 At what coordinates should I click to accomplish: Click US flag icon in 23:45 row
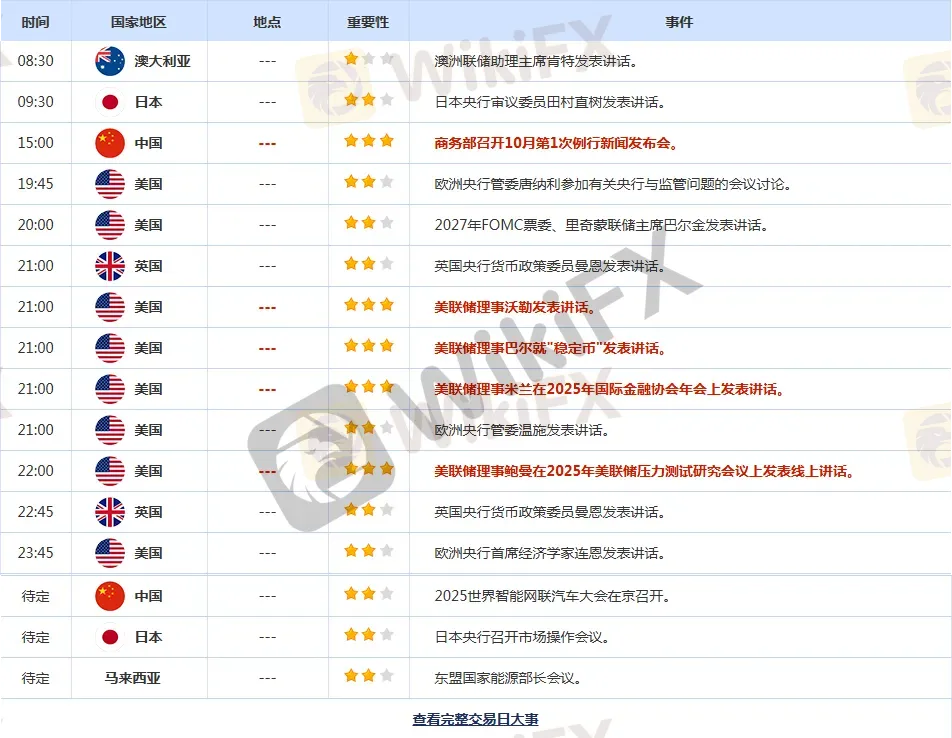[110, 553]
